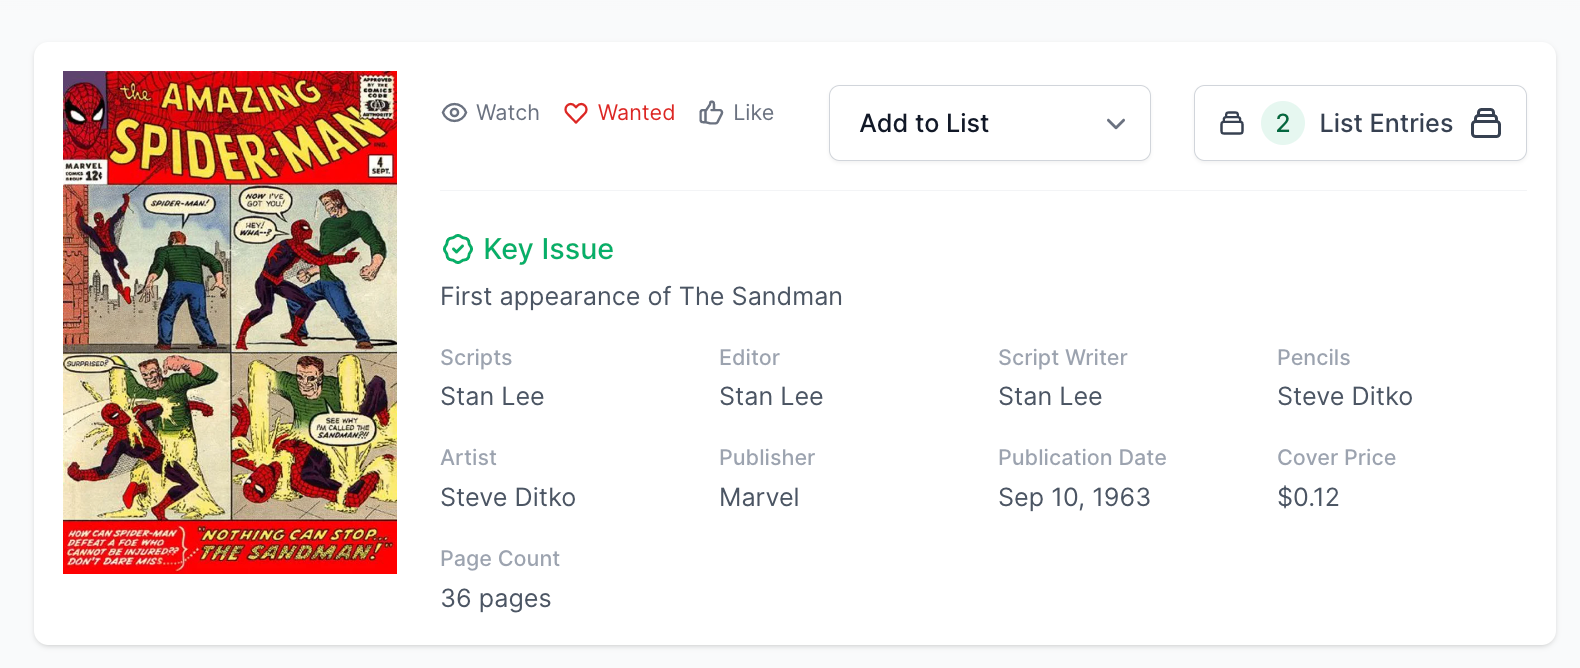Click the Key Issue heading
The image size is (1580, 668).
point(548,249)
